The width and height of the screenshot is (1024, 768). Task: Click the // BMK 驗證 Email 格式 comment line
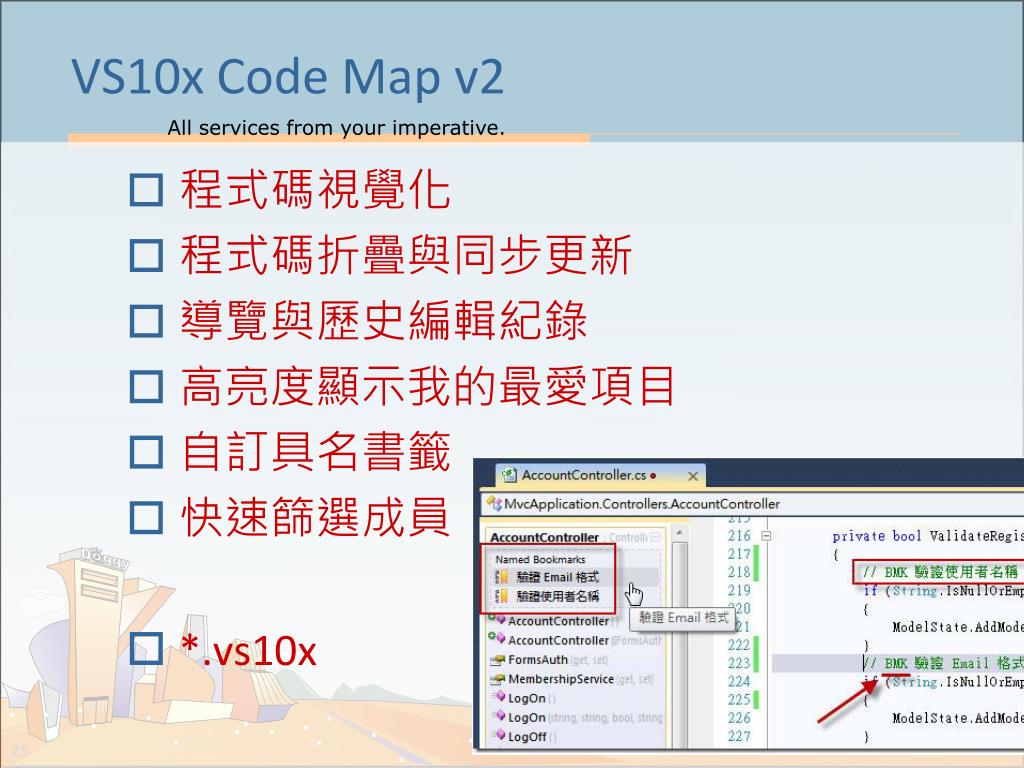tap(944, 664)
